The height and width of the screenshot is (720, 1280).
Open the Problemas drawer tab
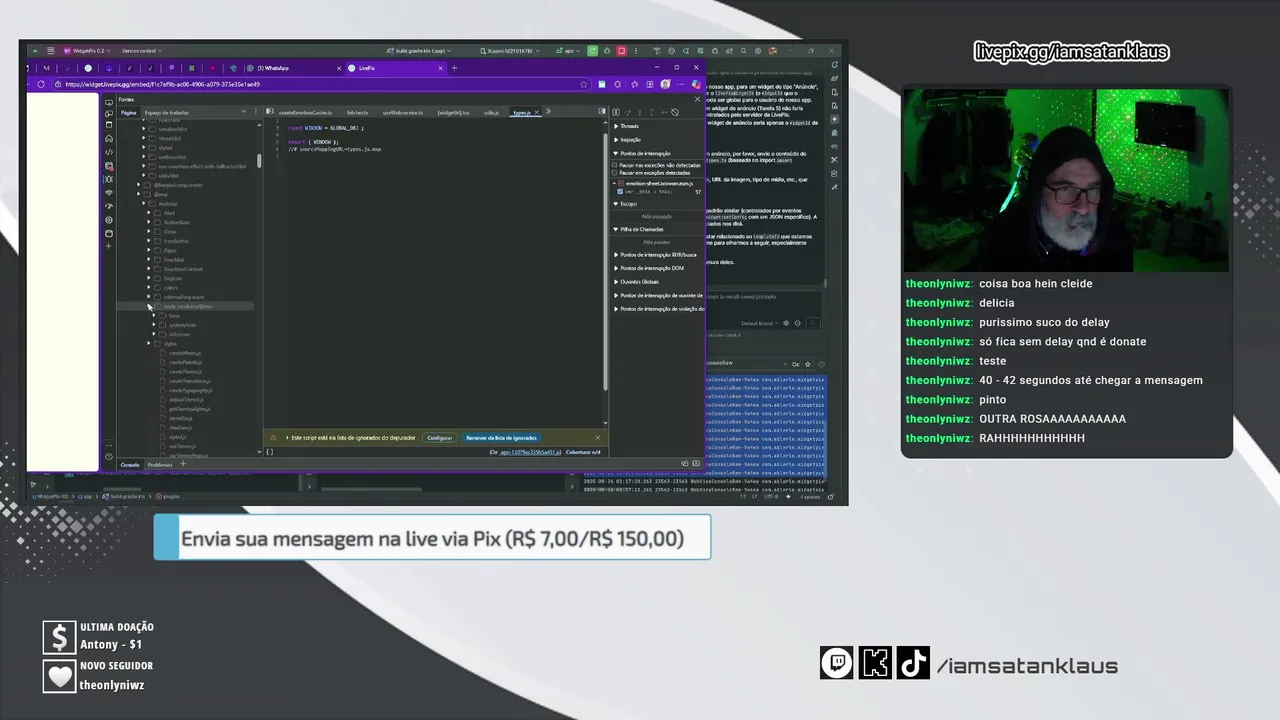160,465
